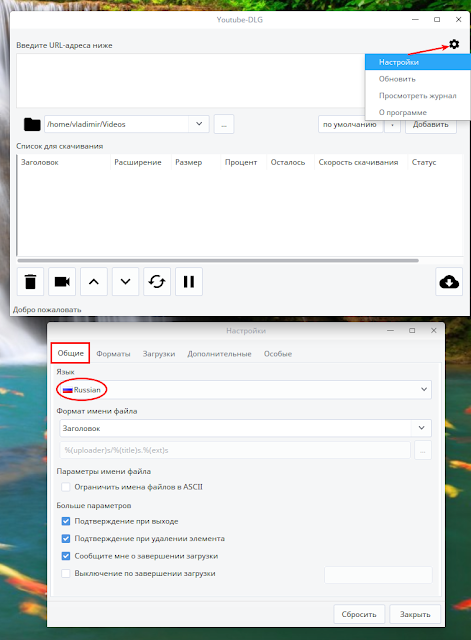Click the pause button icon

pyautogui.click(x=189, y=282)
